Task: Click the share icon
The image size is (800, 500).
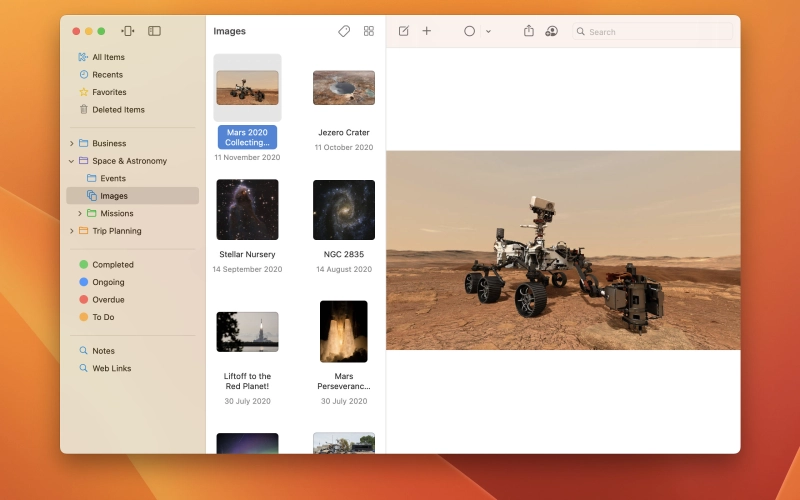Action: [529, 31]
